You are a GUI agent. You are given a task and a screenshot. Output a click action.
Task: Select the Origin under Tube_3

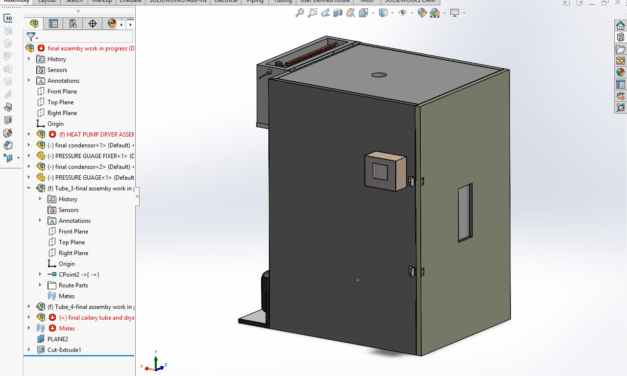(x=61, y=264)
